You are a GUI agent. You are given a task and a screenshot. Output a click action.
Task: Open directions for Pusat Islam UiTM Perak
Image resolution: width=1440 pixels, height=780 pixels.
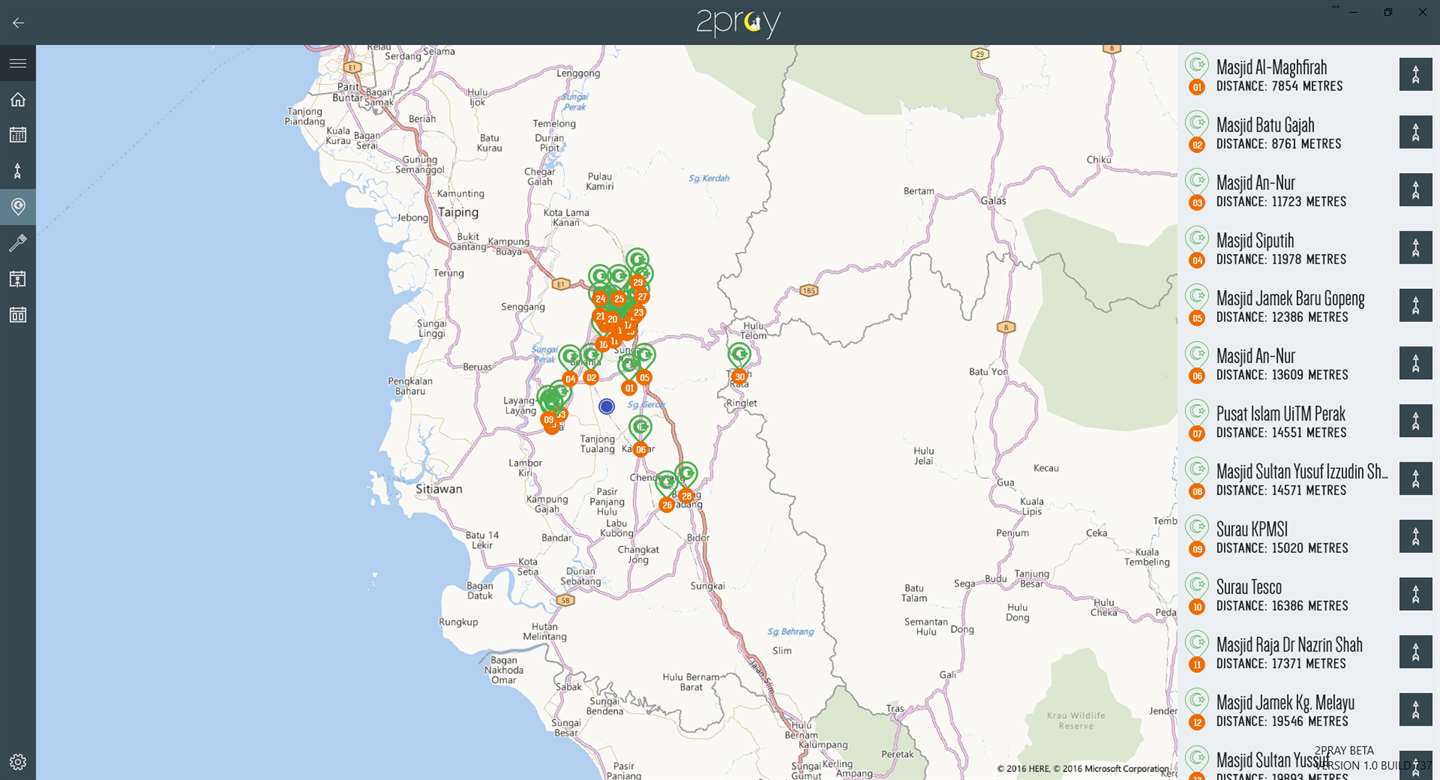pyautogui.click(x=1415, y=421)
